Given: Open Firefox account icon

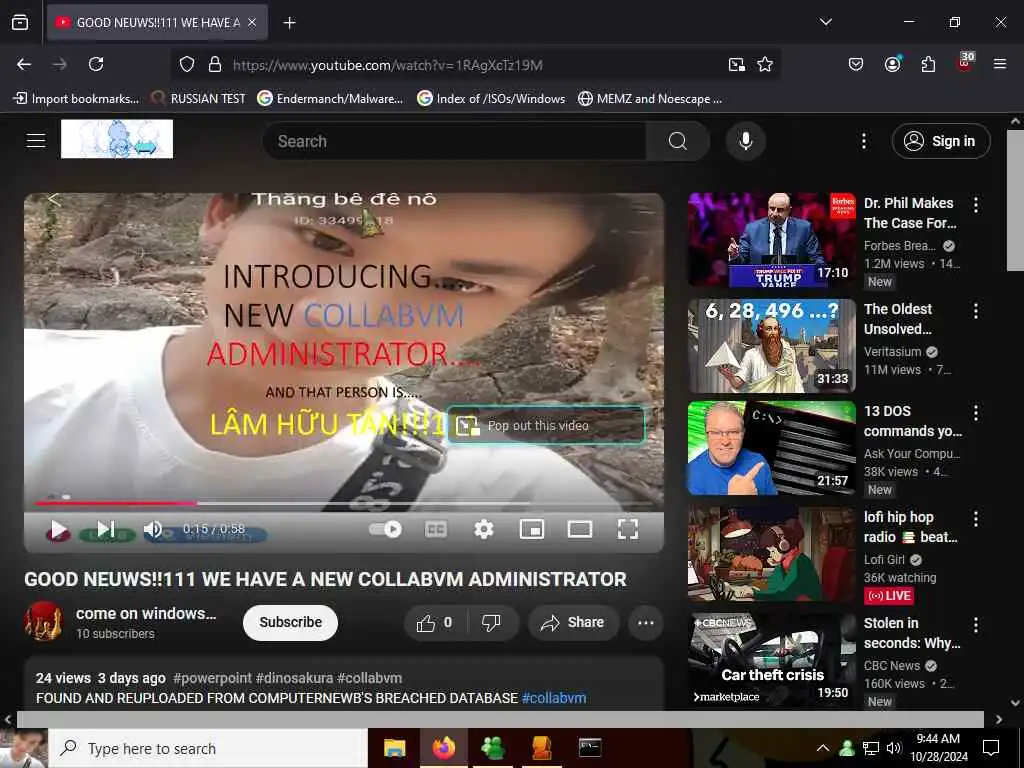Looking at the screenshot, I should pyautogui.click(x=892, y=64).
